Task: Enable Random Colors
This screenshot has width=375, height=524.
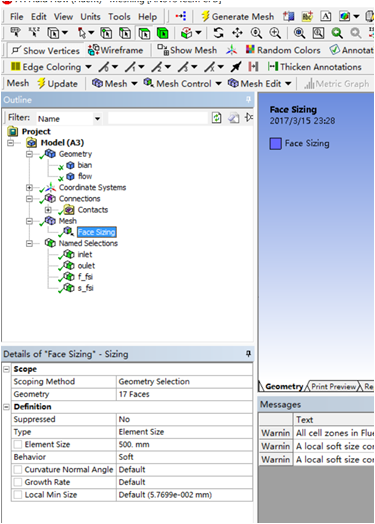Action: point(283,50)
